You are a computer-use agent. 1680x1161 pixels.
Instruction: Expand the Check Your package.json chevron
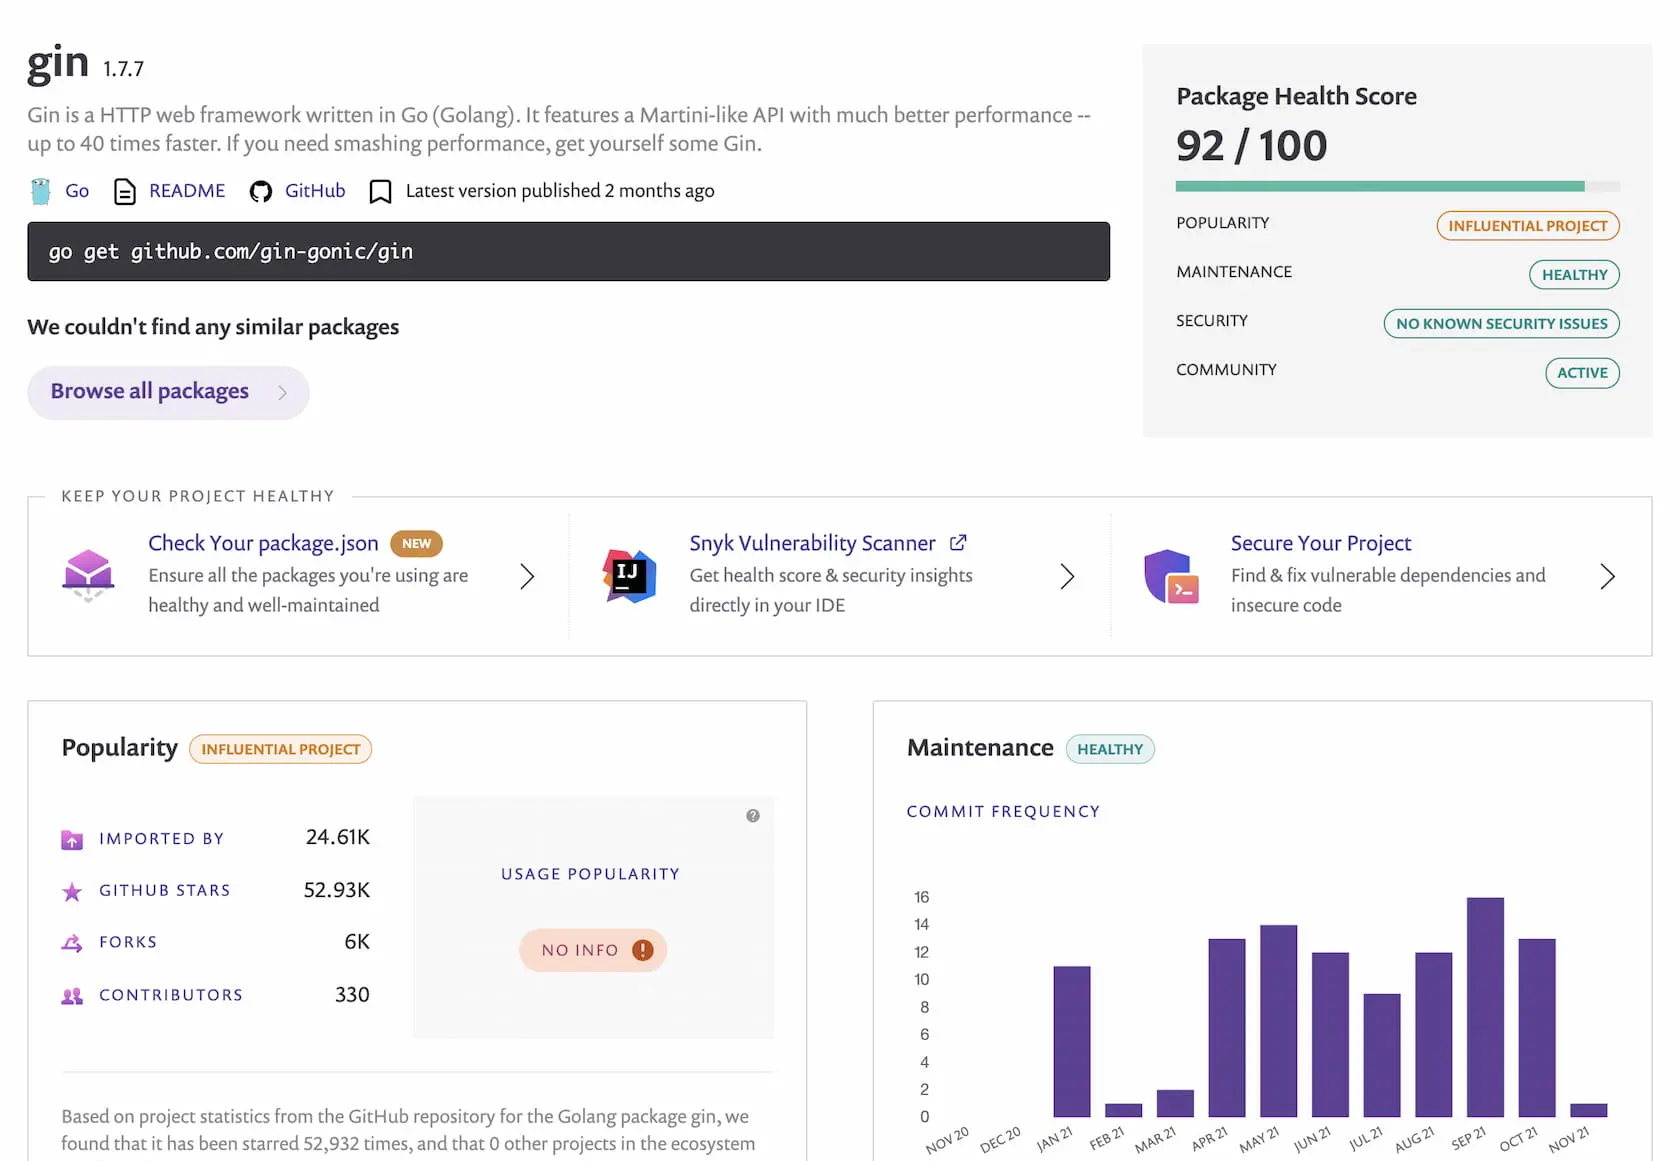click(x=527, y=576)
